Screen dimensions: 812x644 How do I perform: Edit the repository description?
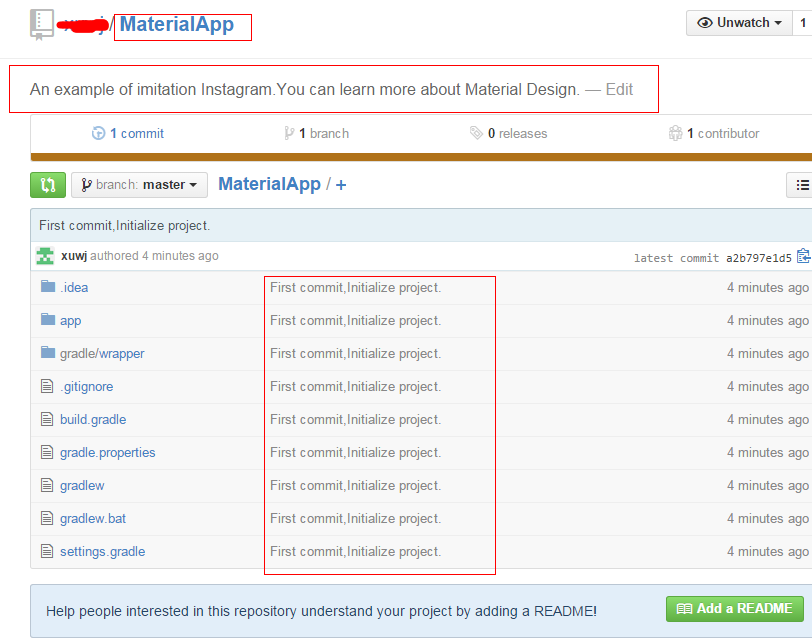pos(619,90)
